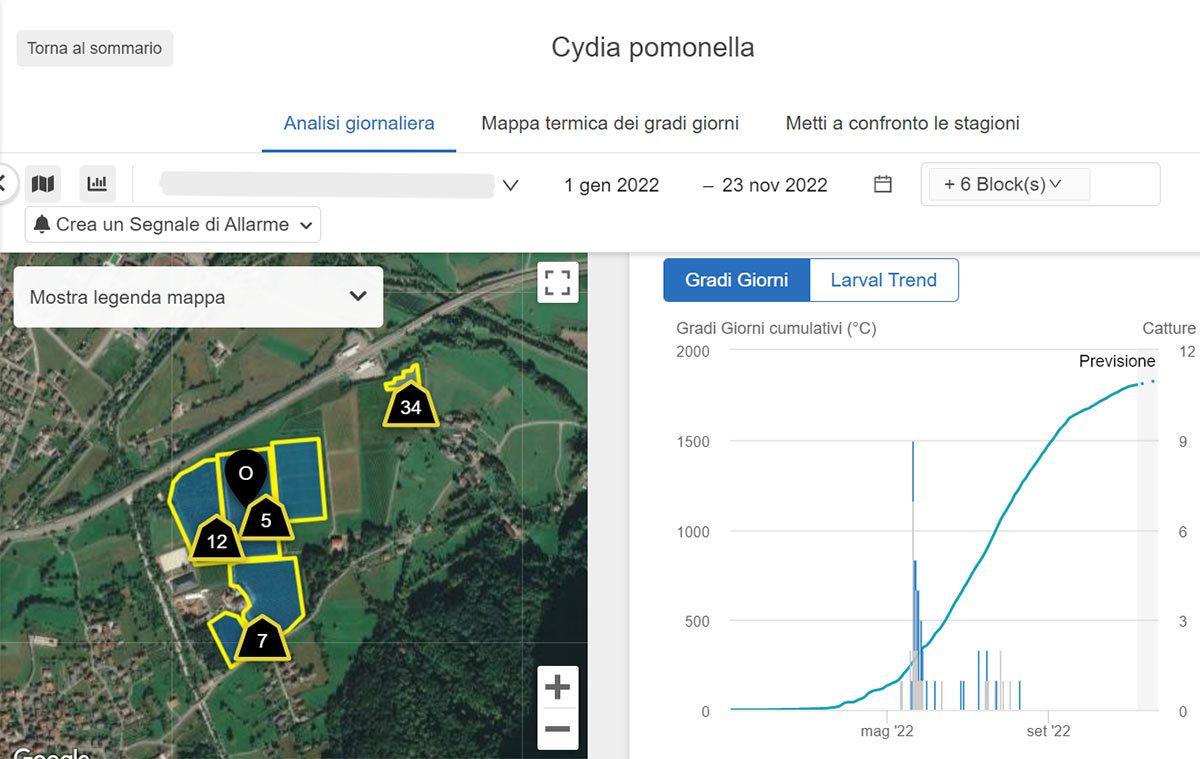
Task: Expand the Crea un Segnale di Allarme menu
Action: click(x=171, y=224)
